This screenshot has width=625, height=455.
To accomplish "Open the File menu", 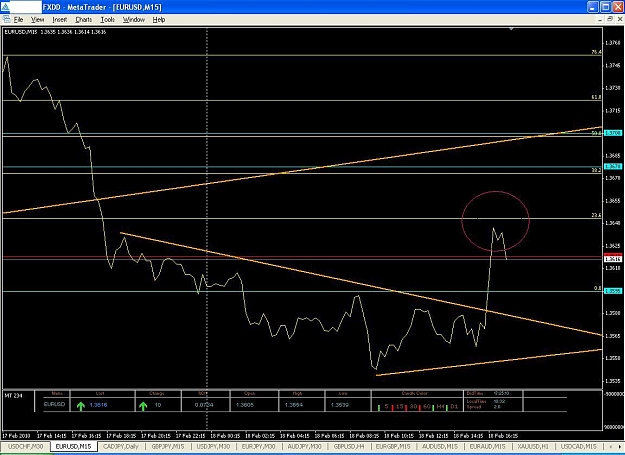I will click(18, 20).
